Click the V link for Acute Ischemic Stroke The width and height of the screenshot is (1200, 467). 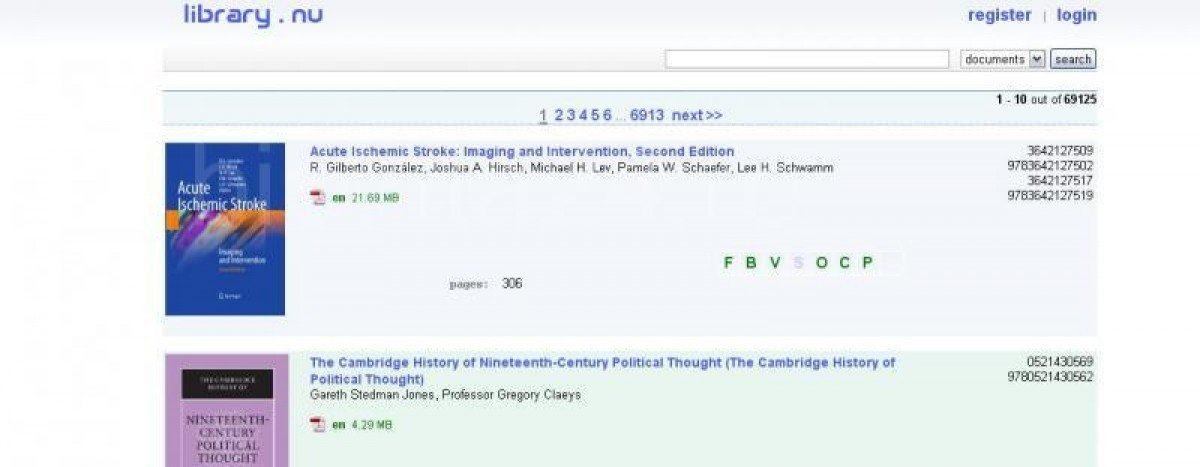pos(775,263)
